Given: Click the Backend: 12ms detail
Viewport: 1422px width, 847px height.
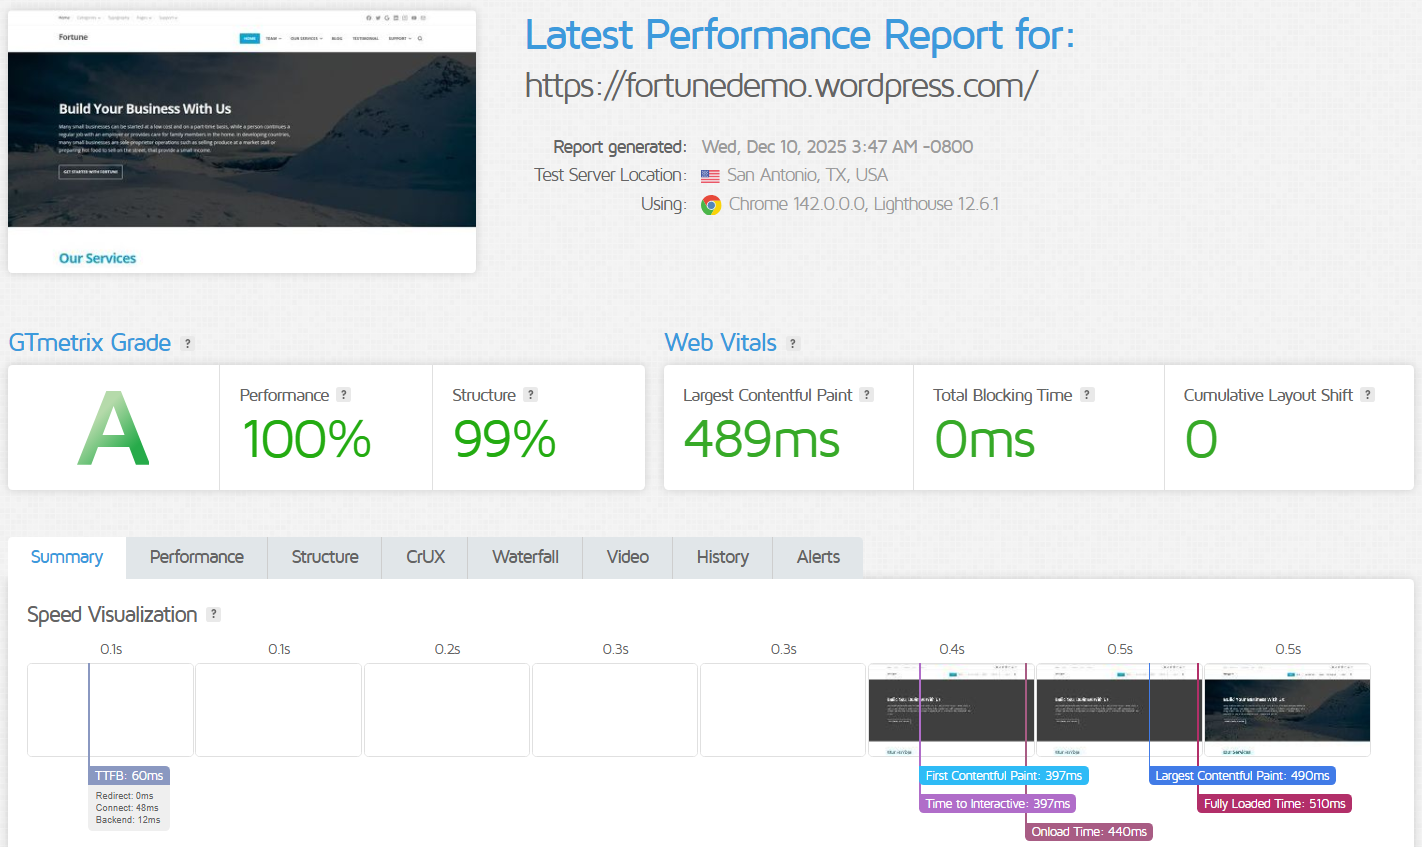Looking at the screenshot, I should click(128, 820).
